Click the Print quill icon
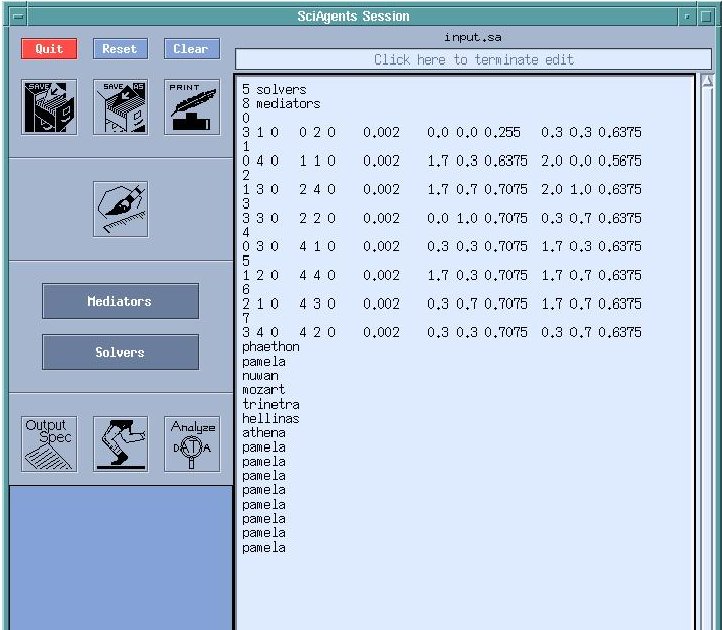Image resolution: width=722 pixels, height=630 pixels. pos(192,107)
